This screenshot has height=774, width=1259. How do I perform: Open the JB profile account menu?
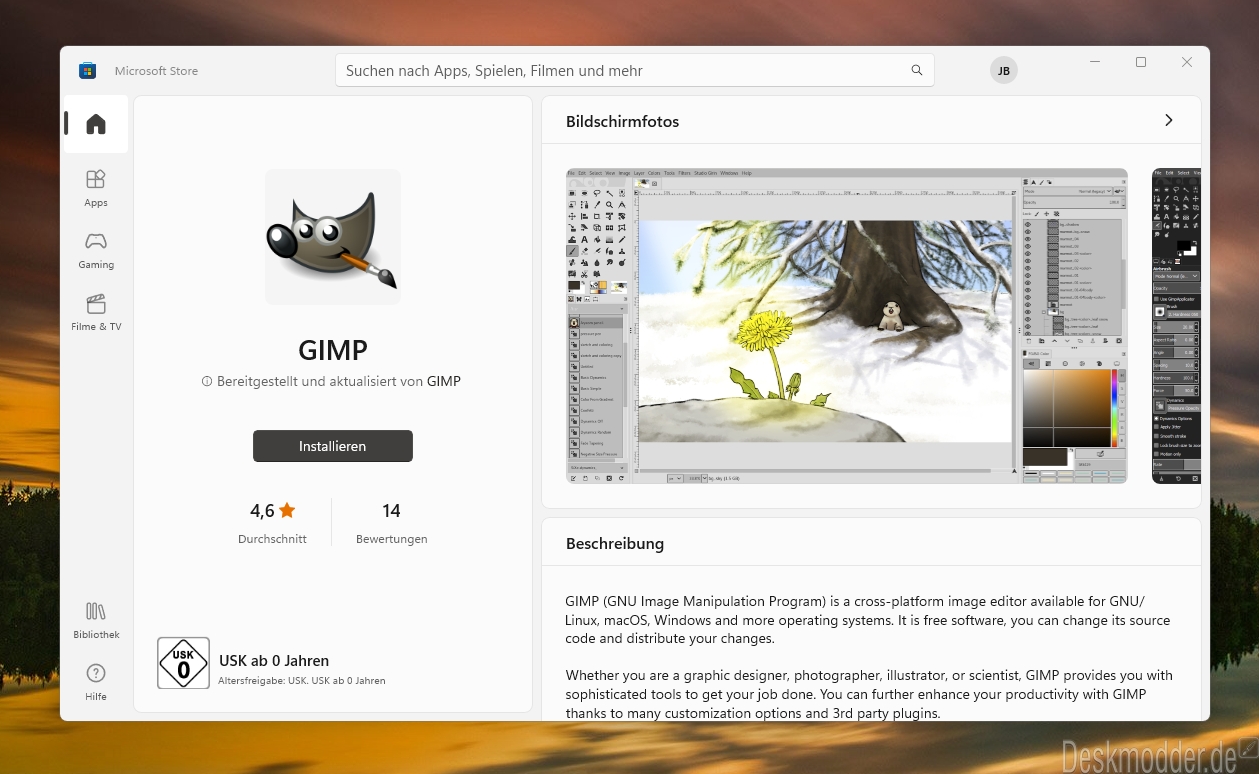[x=1003, y=71]
